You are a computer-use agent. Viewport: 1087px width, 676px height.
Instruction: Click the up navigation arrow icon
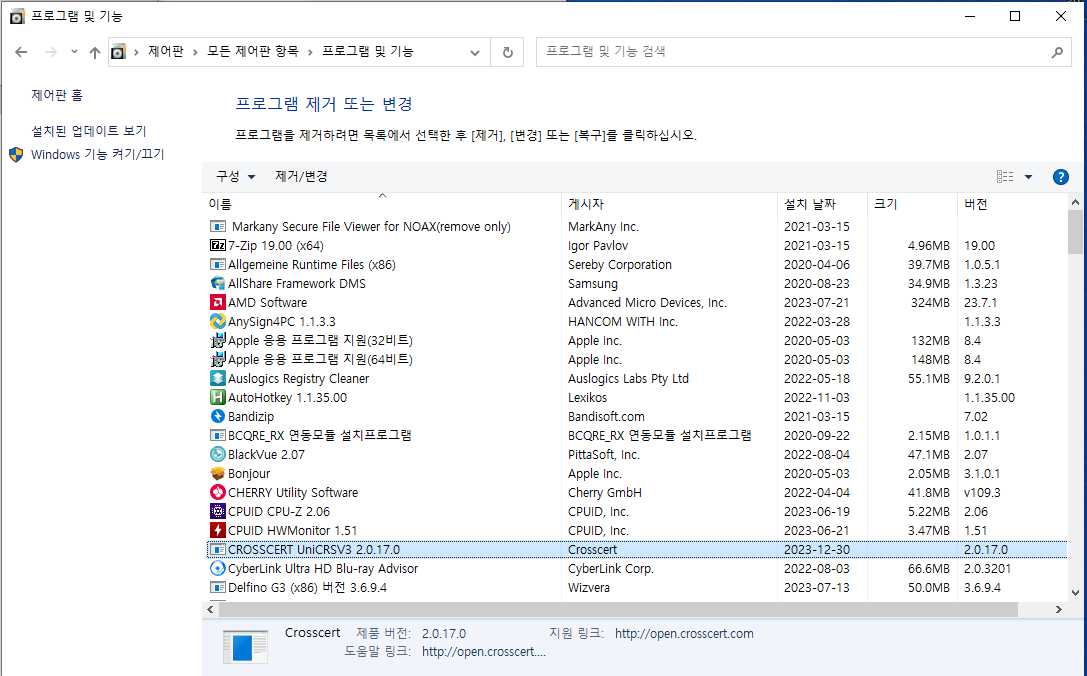pyautogui.click(x=95, y=52)
